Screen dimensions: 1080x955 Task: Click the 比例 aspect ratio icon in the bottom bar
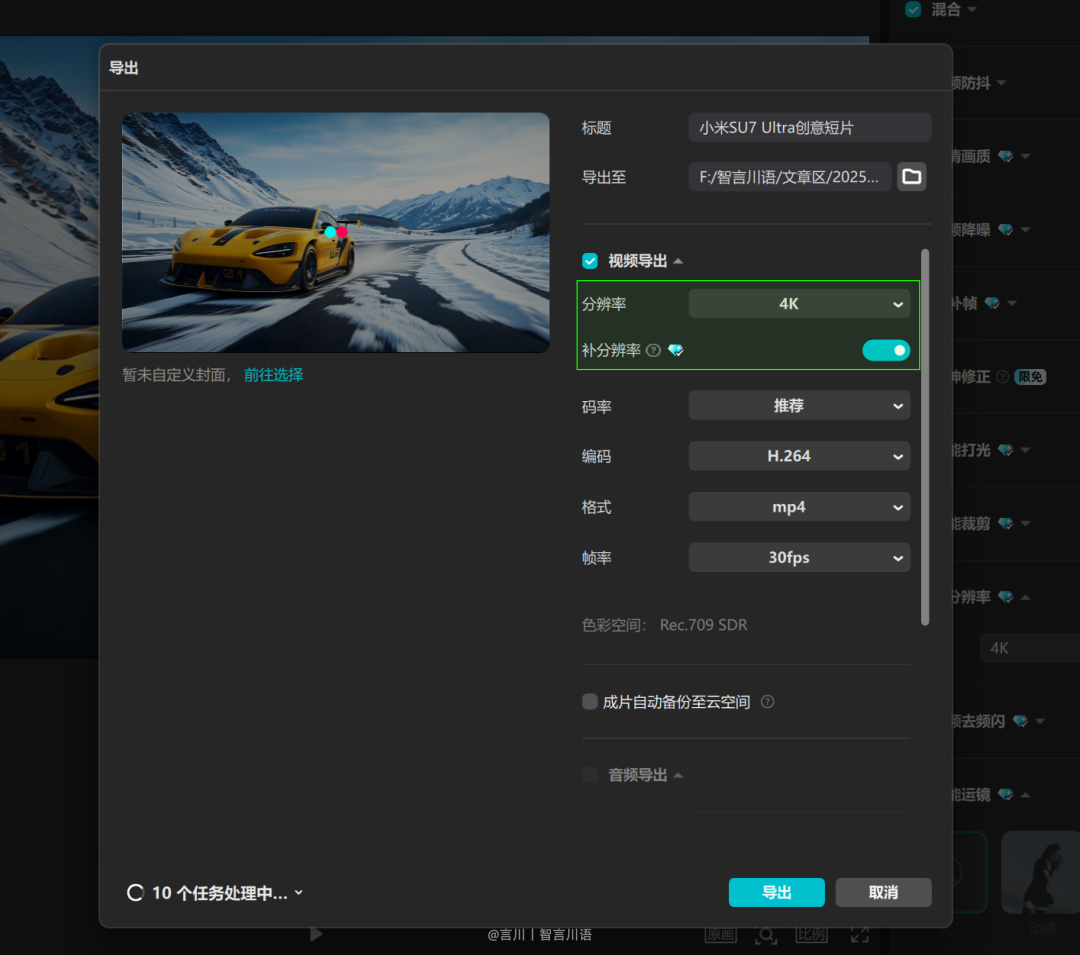click(811, 933)
